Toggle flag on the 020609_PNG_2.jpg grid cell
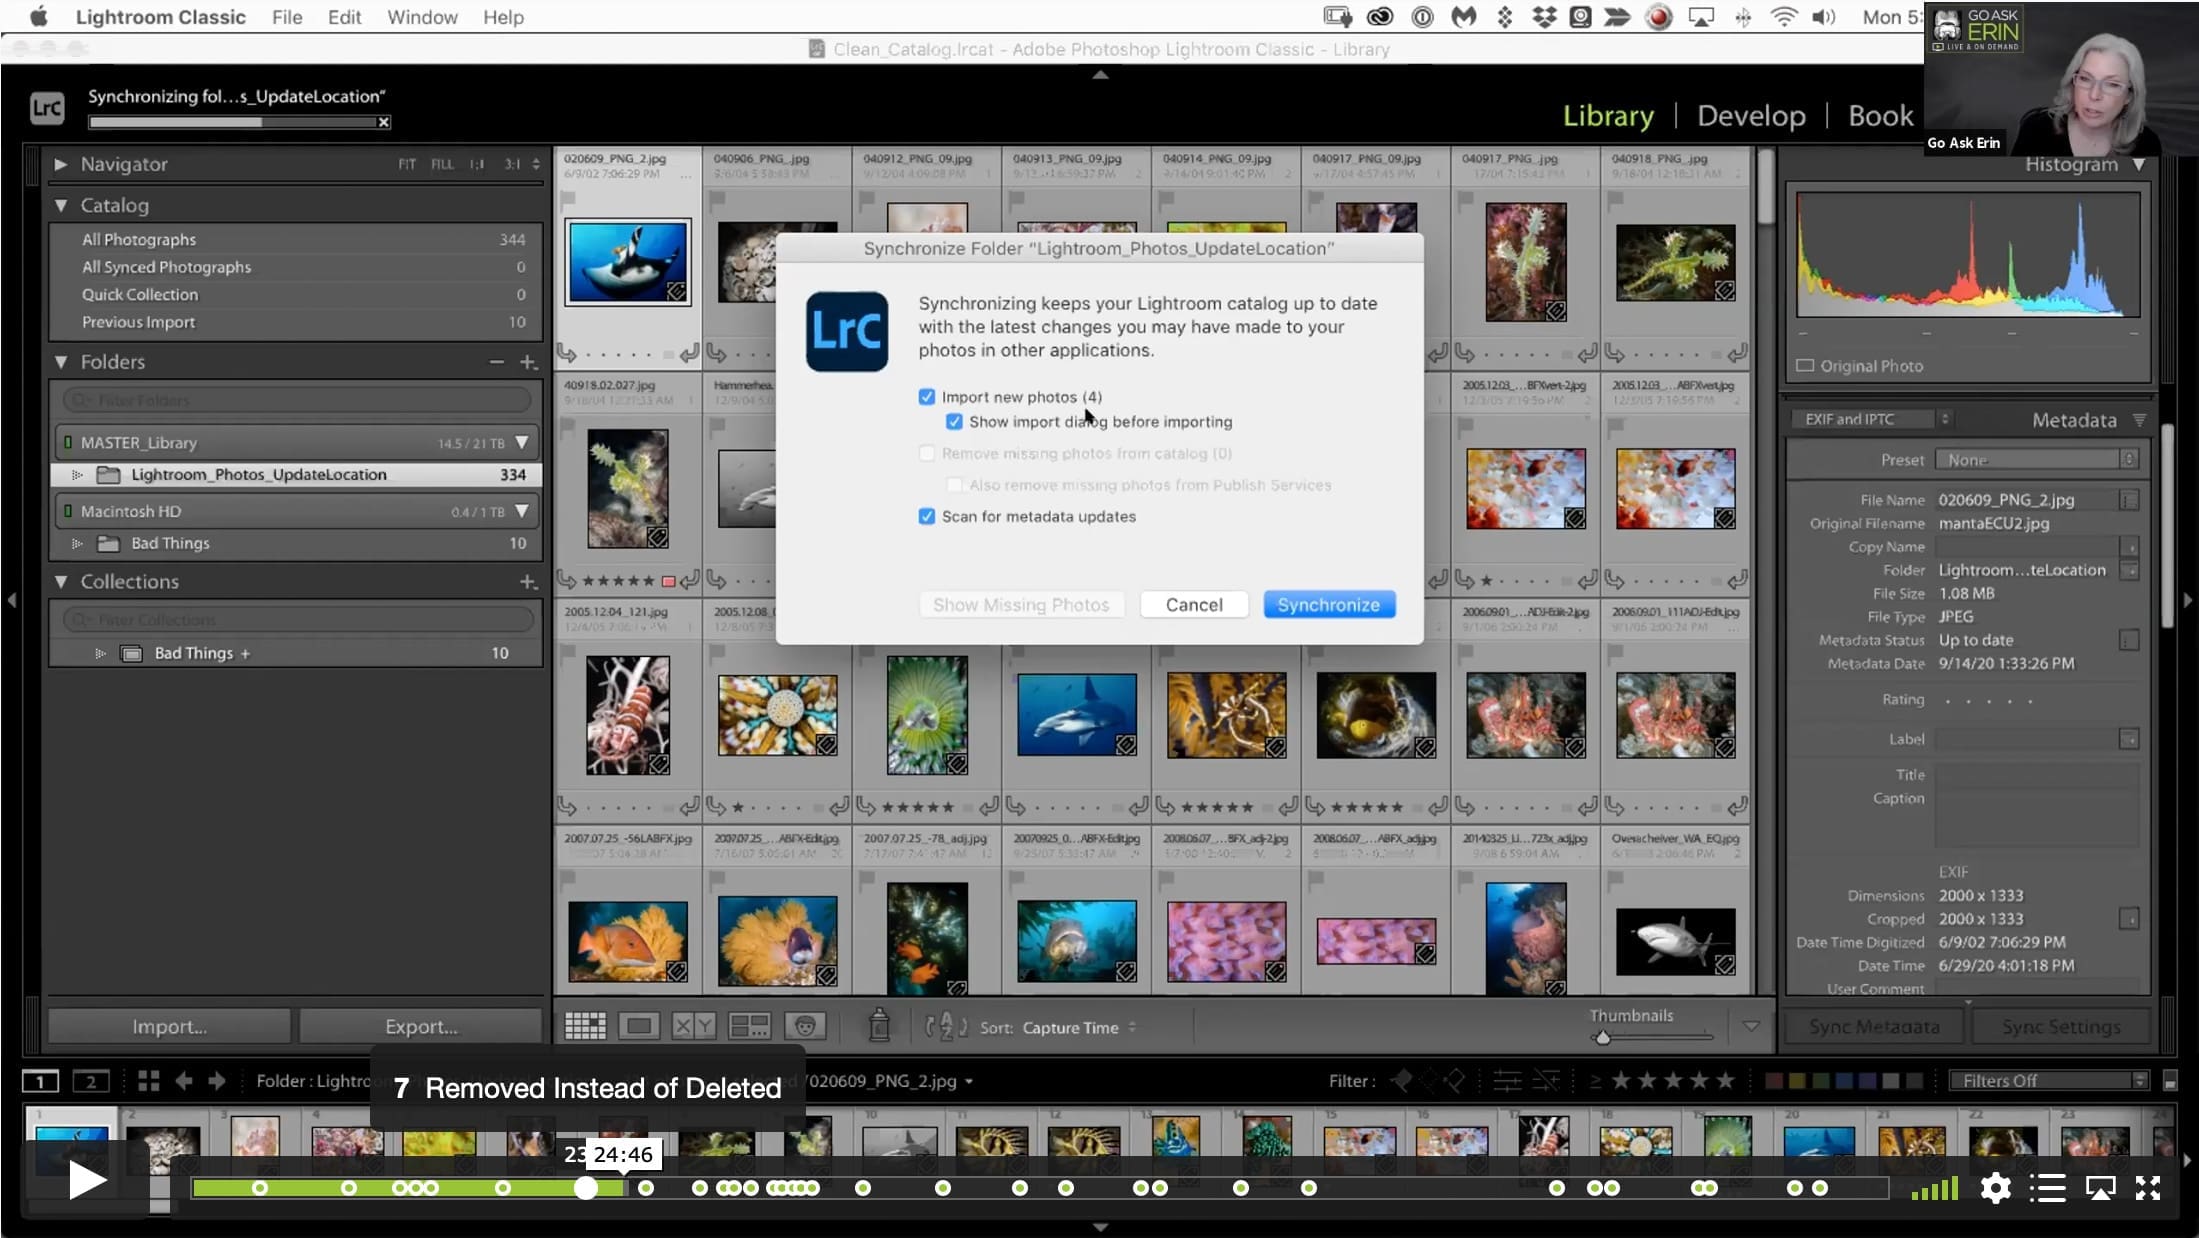The height and width of the screenshot is (1238, 2199). [x=568, y=200]
